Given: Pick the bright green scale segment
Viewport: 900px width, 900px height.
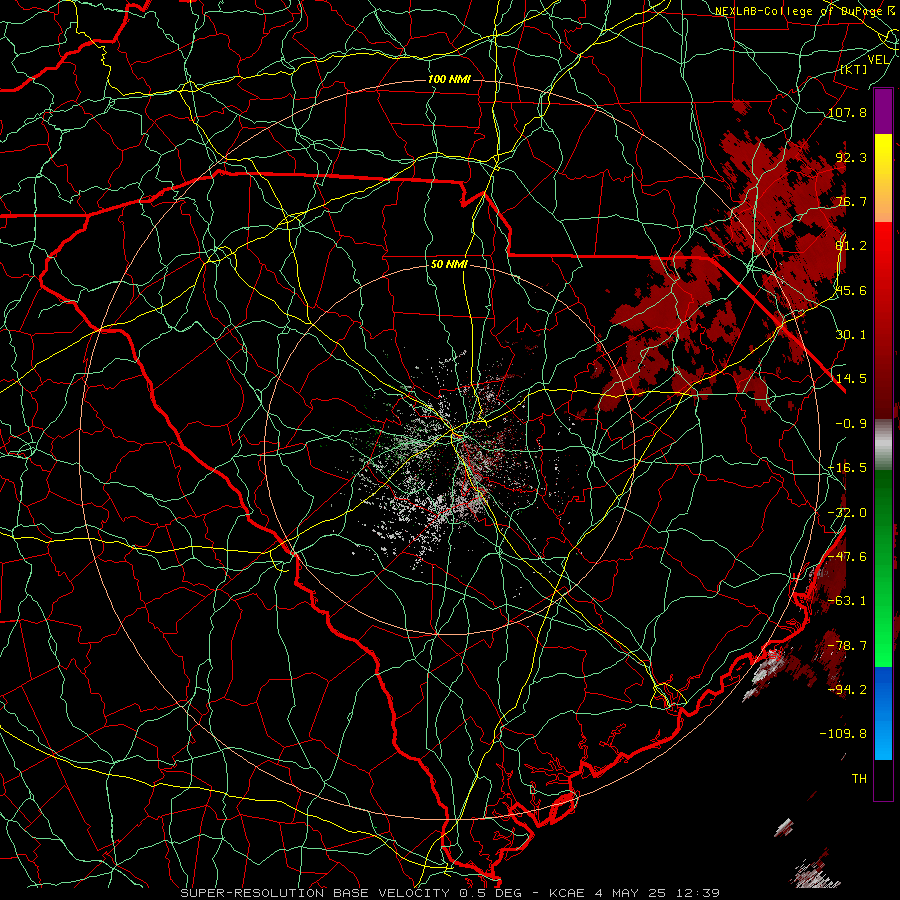Looking at the screenshot, I should coord(883,620).
